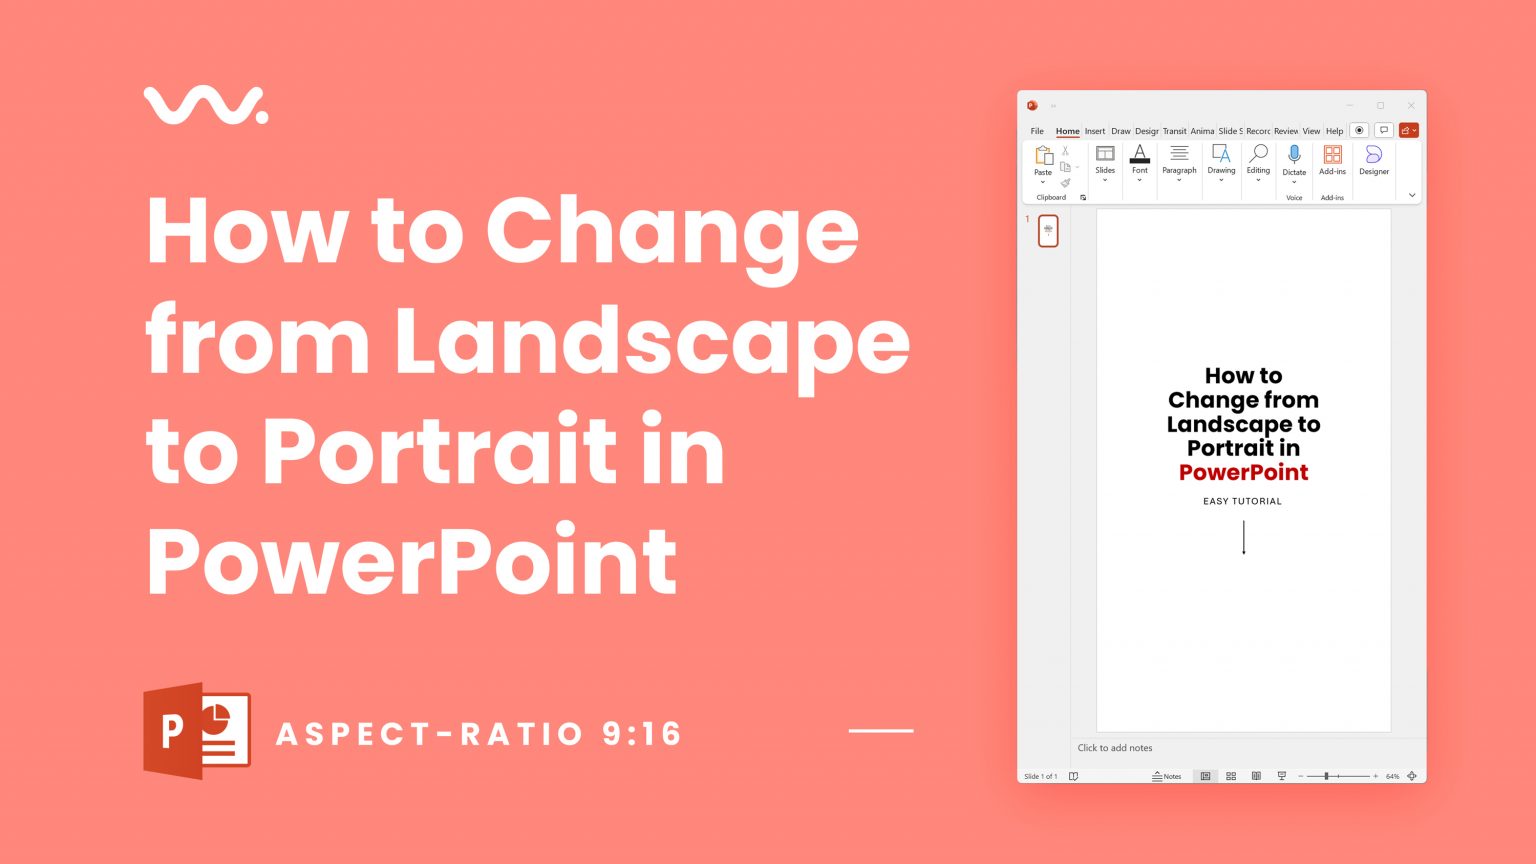Open the Clipboard dialog launcher
Screen dimensions: 1536x864
pyautogui.click(x=1084, y=197)
